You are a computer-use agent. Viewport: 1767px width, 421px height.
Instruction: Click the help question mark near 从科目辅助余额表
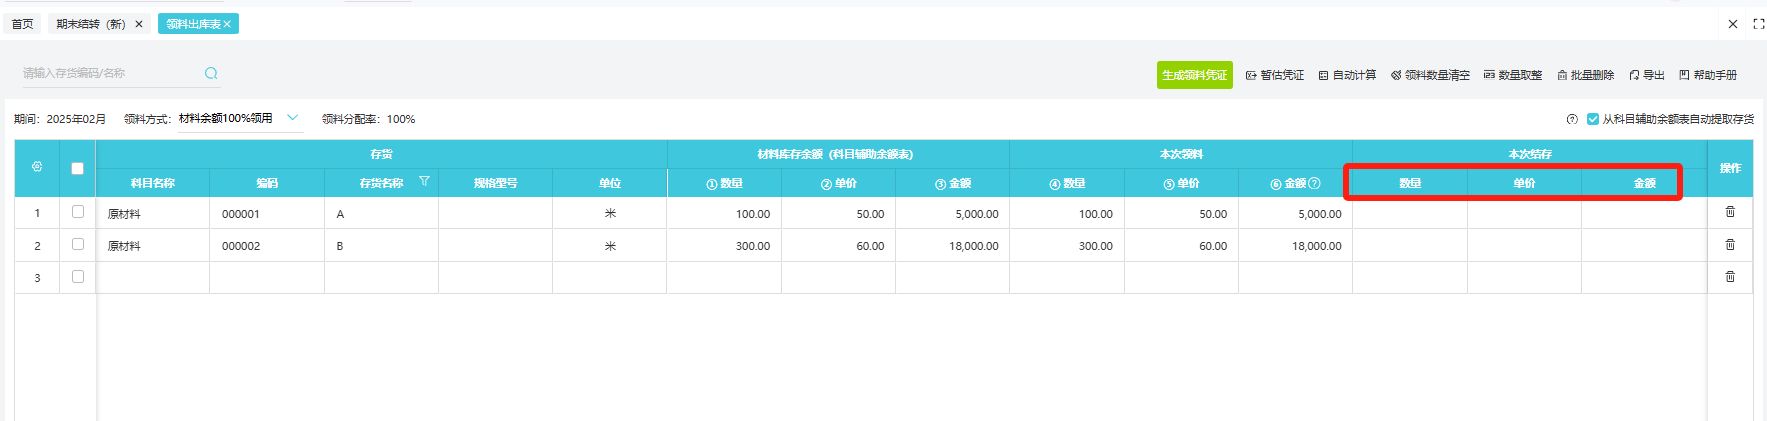click(1572, 119)
